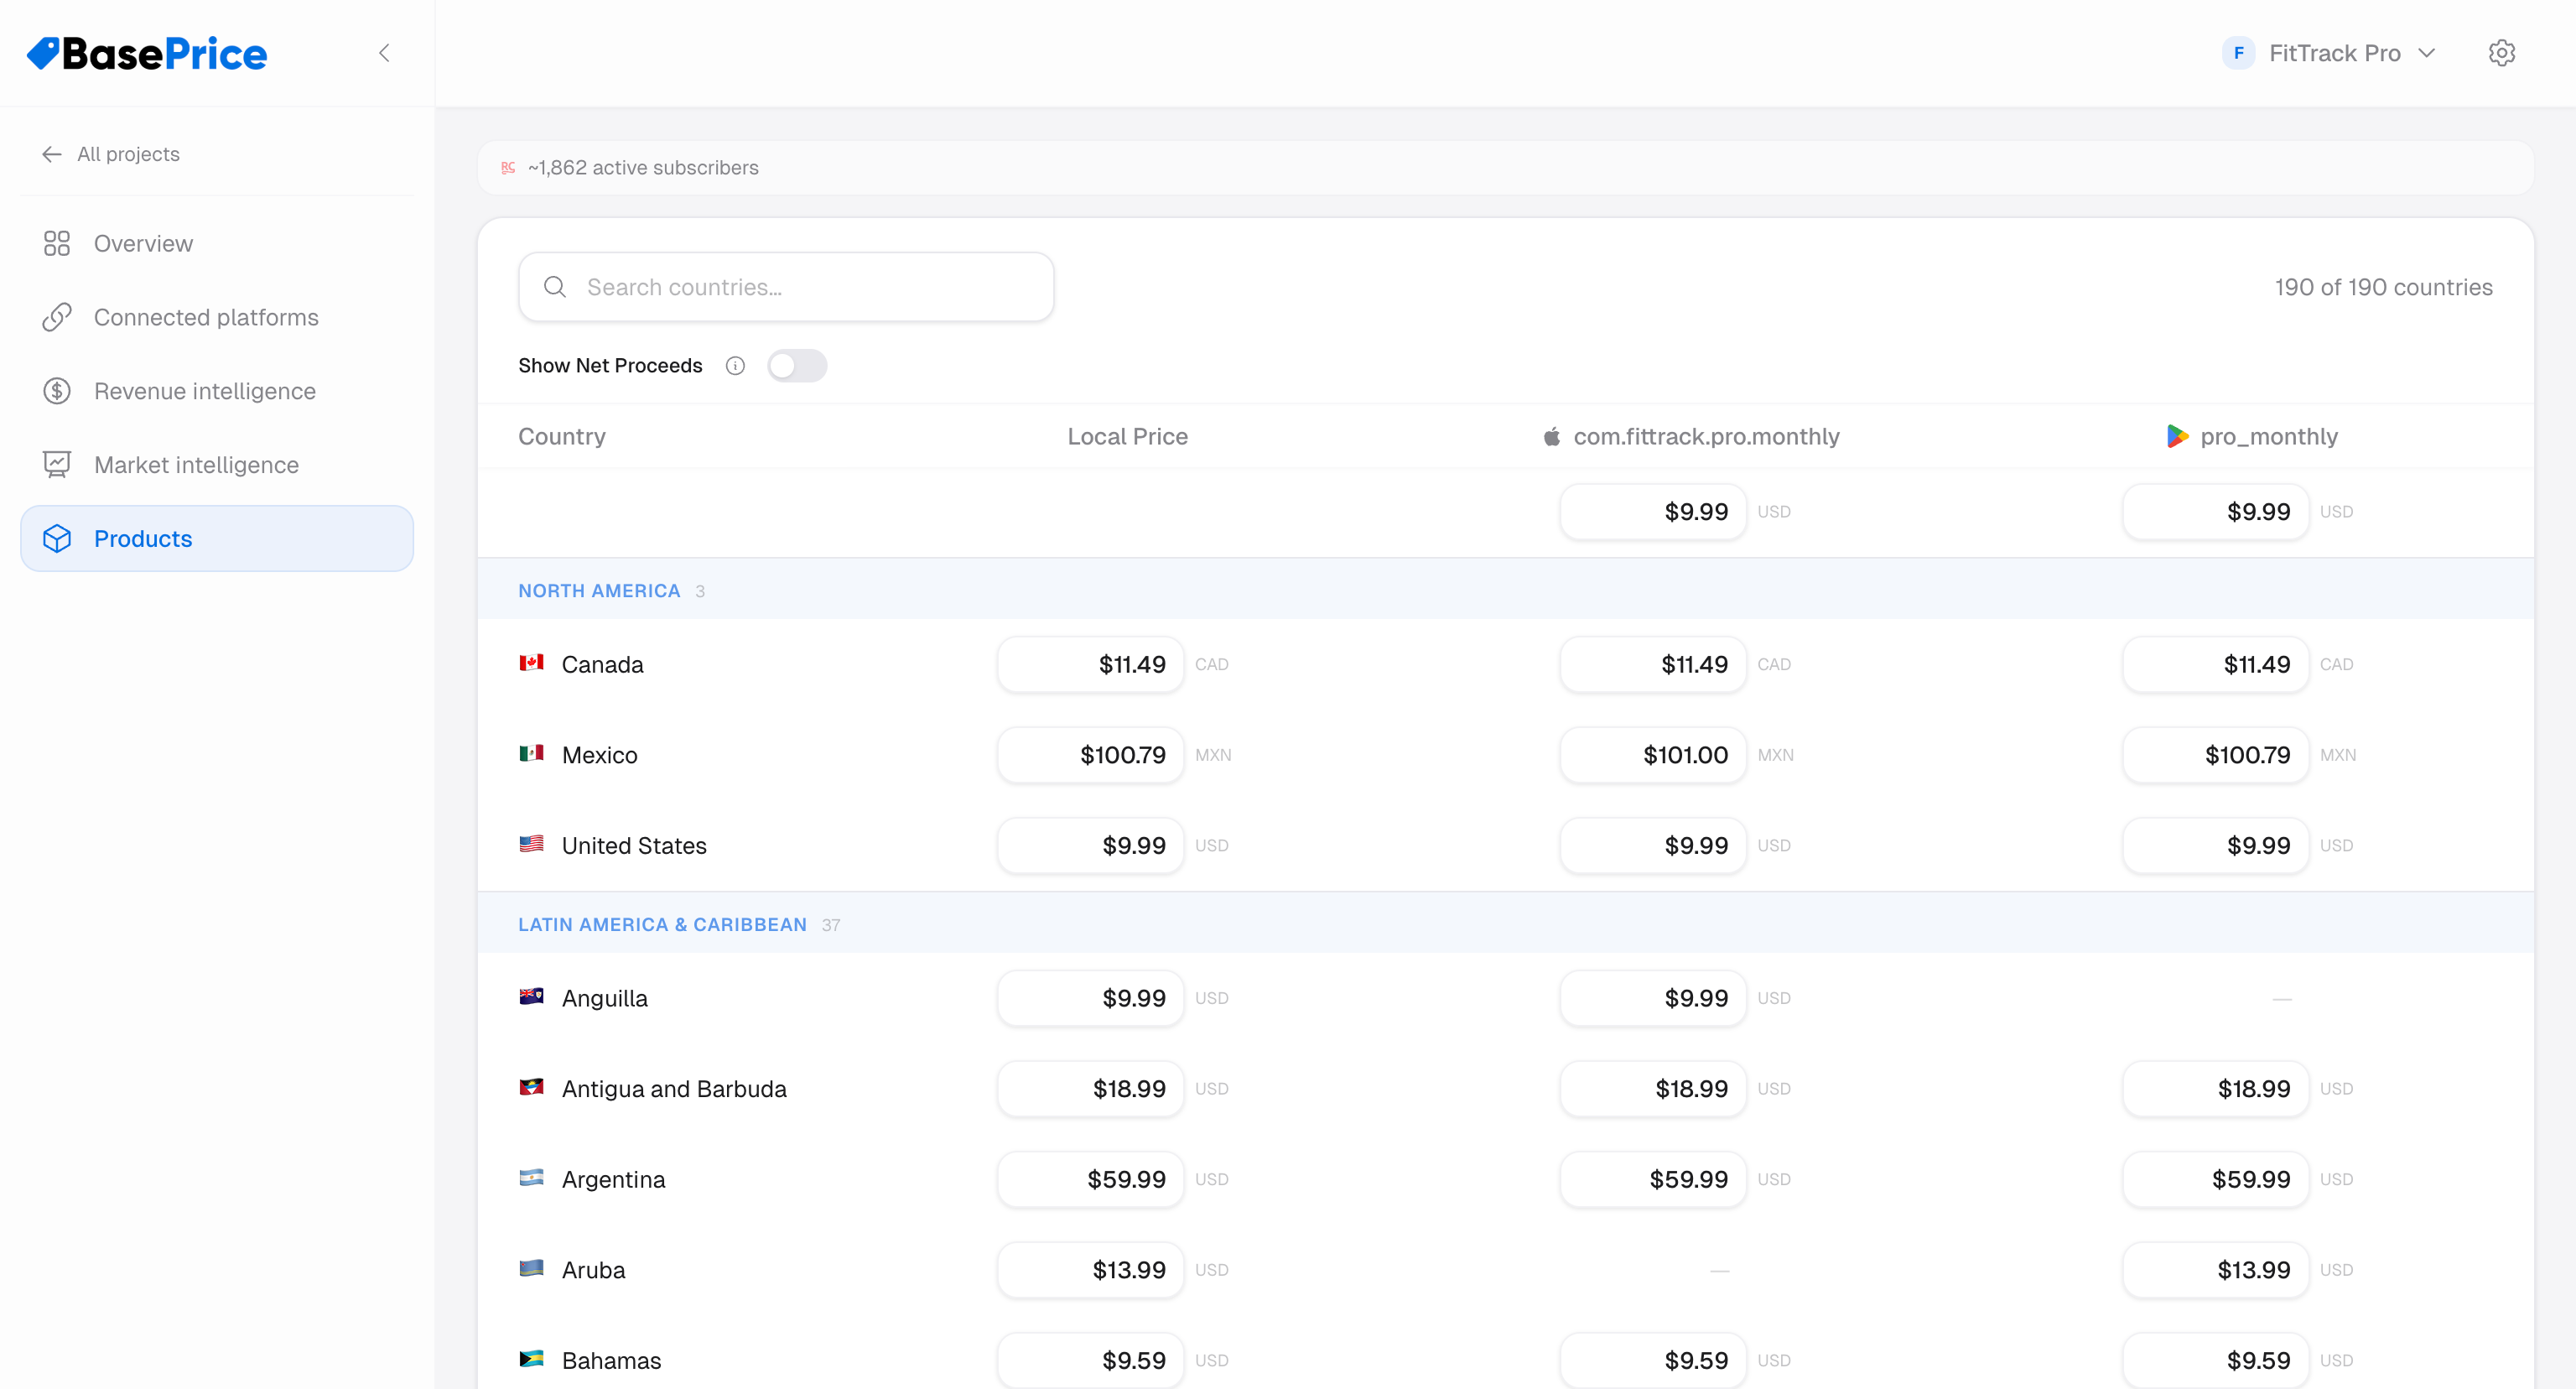Click the Canada flag icon
The height and width of the screenshot is (1389, 2576).
(x=532, y=663)
